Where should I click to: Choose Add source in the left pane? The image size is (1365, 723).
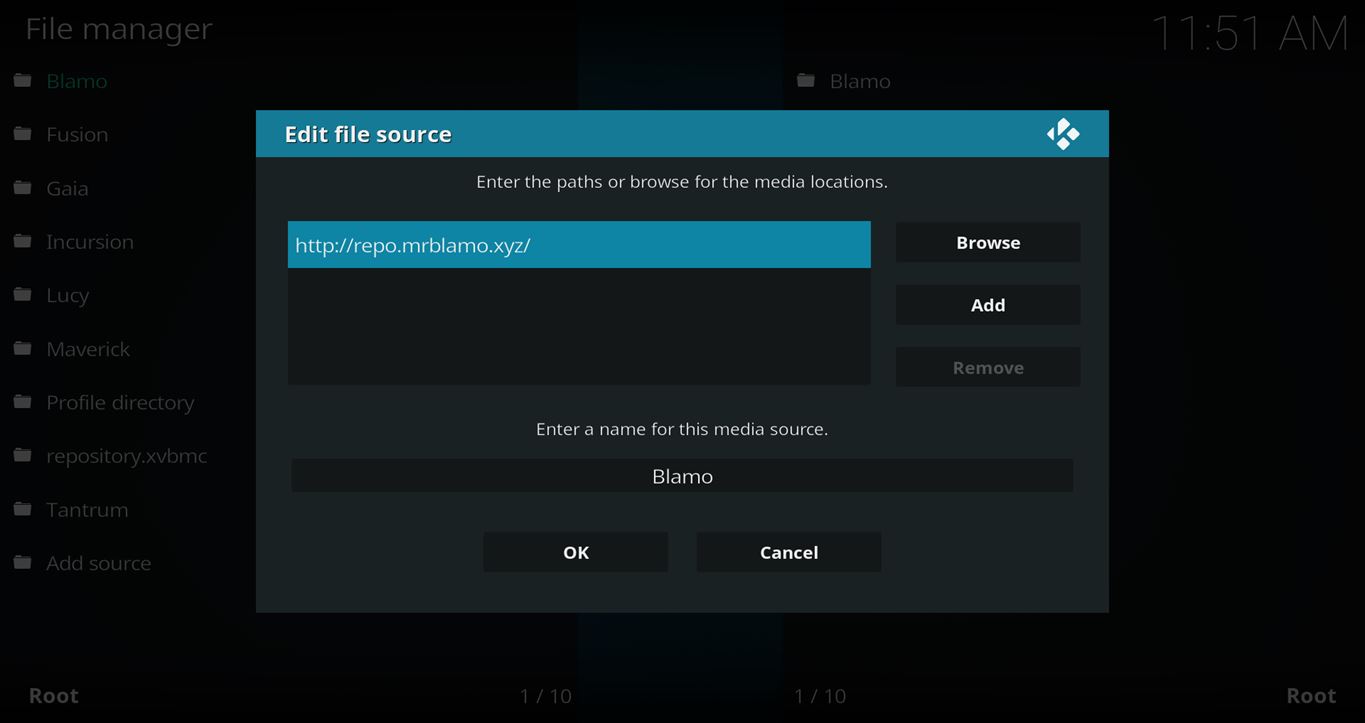coord(98,563)
